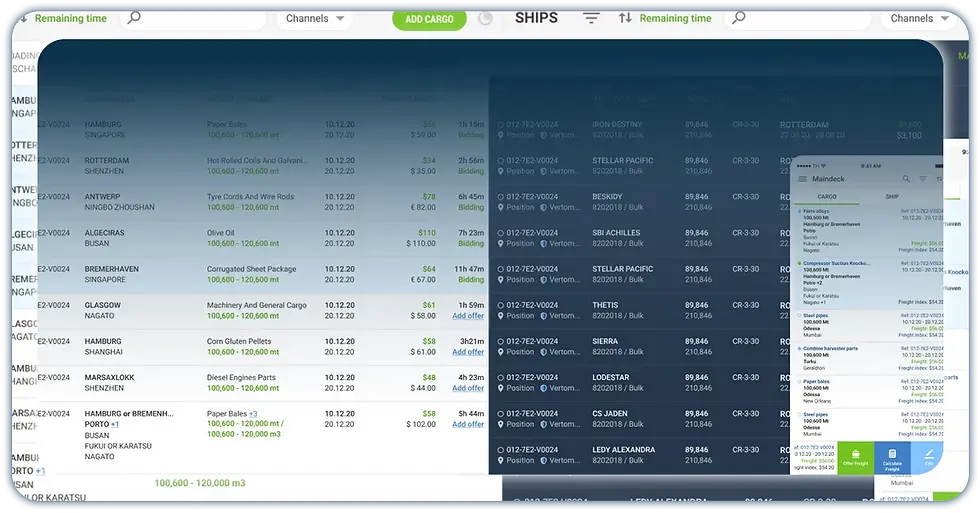
Task: Click the Tyre Cords And Wire Rods cargo name
Action: 251,197
